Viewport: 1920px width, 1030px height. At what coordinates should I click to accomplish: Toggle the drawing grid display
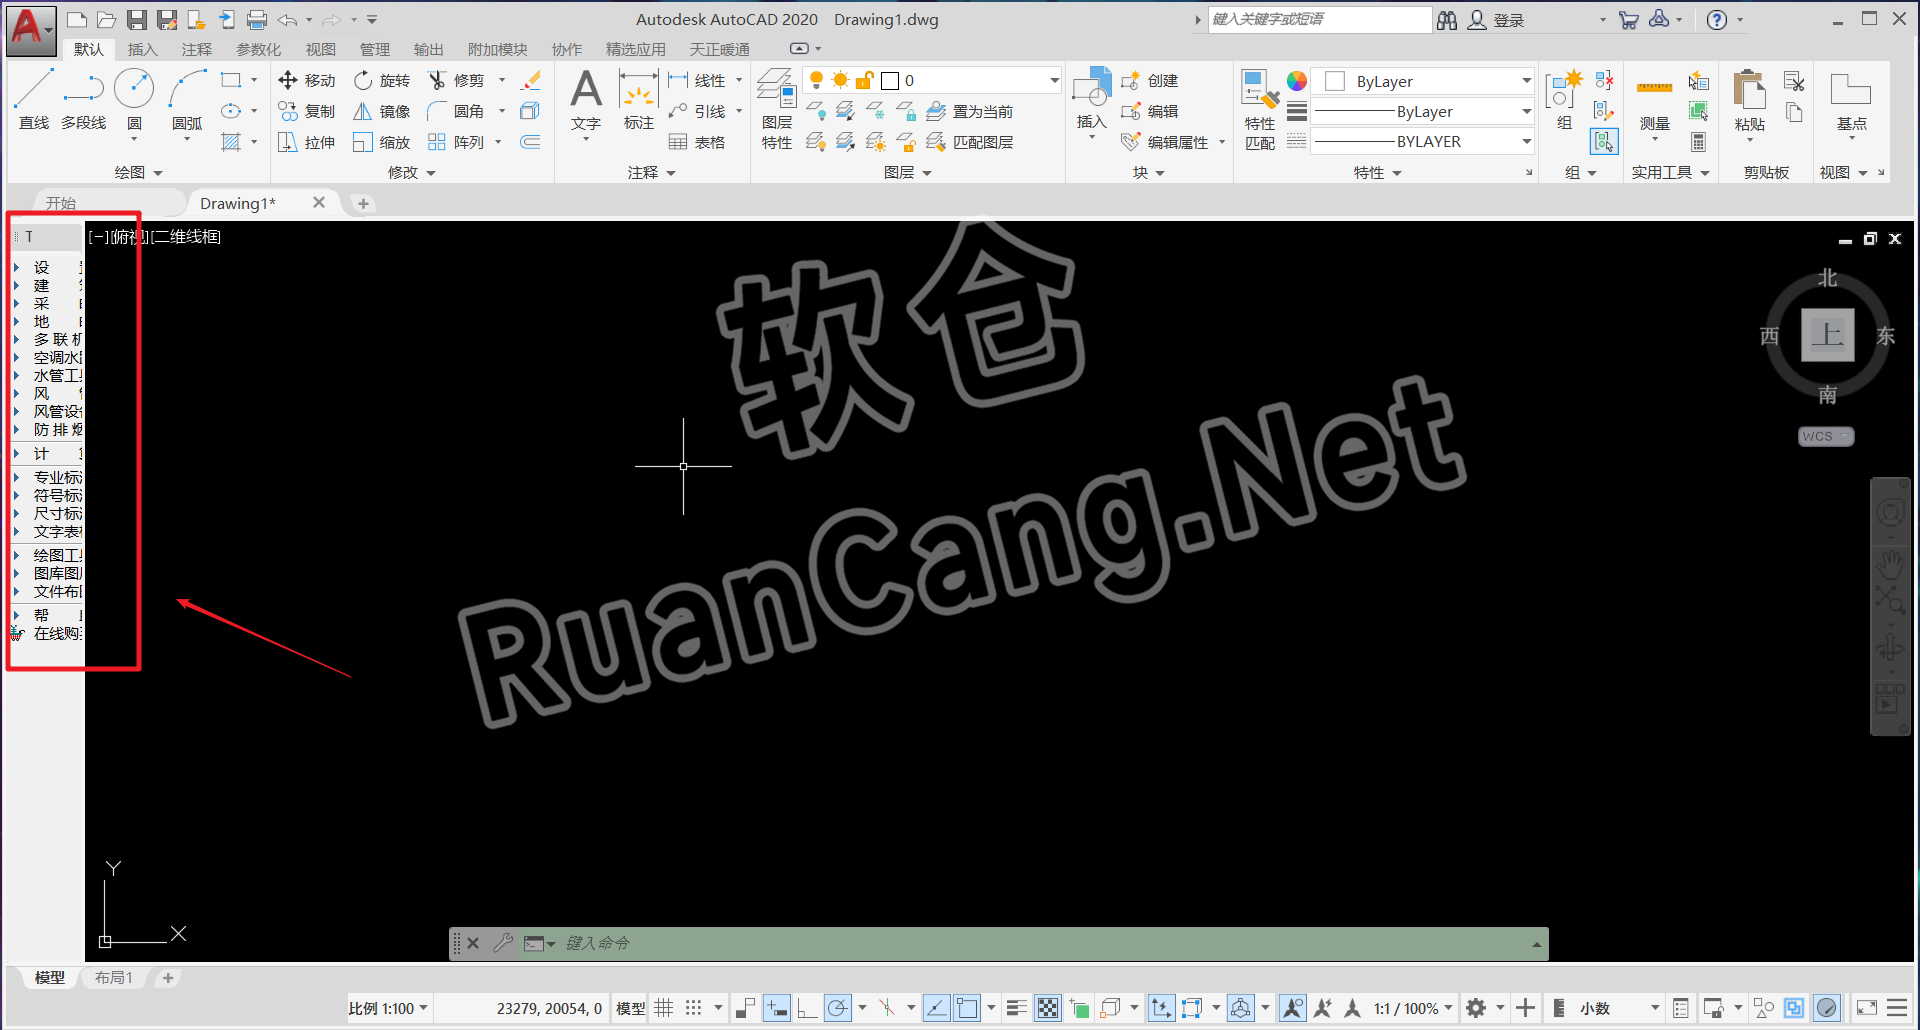click(x=664, y=1008)
